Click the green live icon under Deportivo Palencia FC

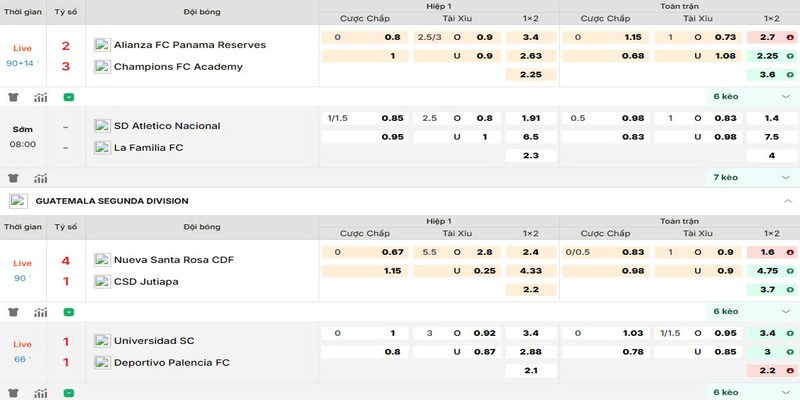pyautogui.click(x=68, y=392)
